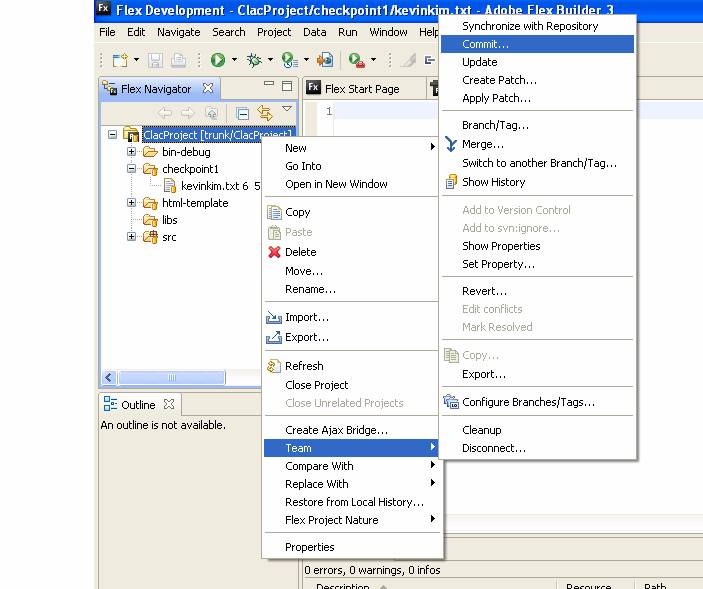Image resolution: width=703 pixels, height=589 pixels.
Task: Select Create Ajax Bridge... option
Action: pos(351,430)
